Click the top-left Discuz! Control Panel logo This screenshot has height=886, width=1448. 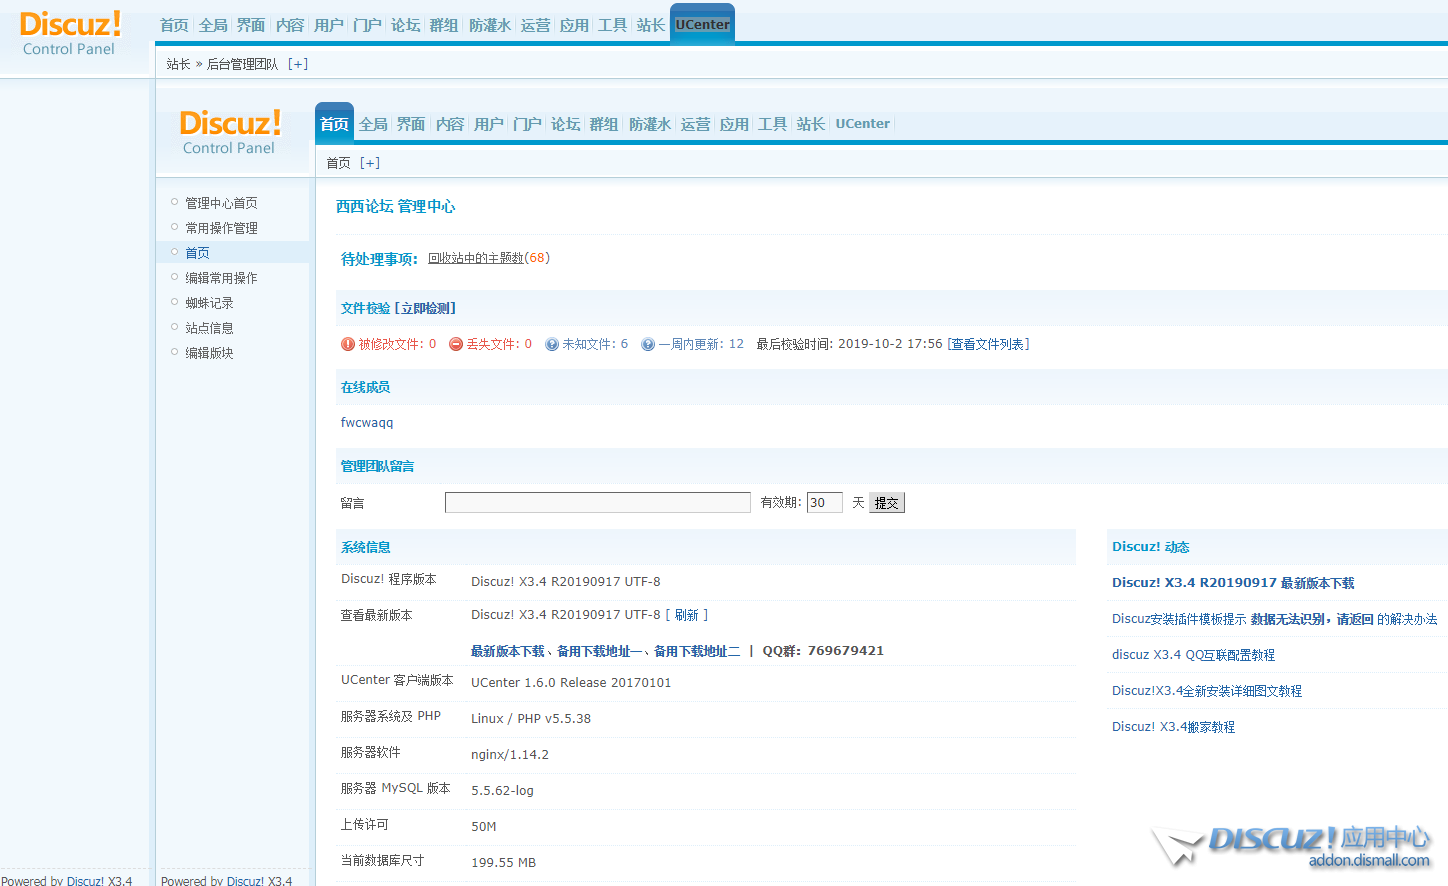point(70,33)
